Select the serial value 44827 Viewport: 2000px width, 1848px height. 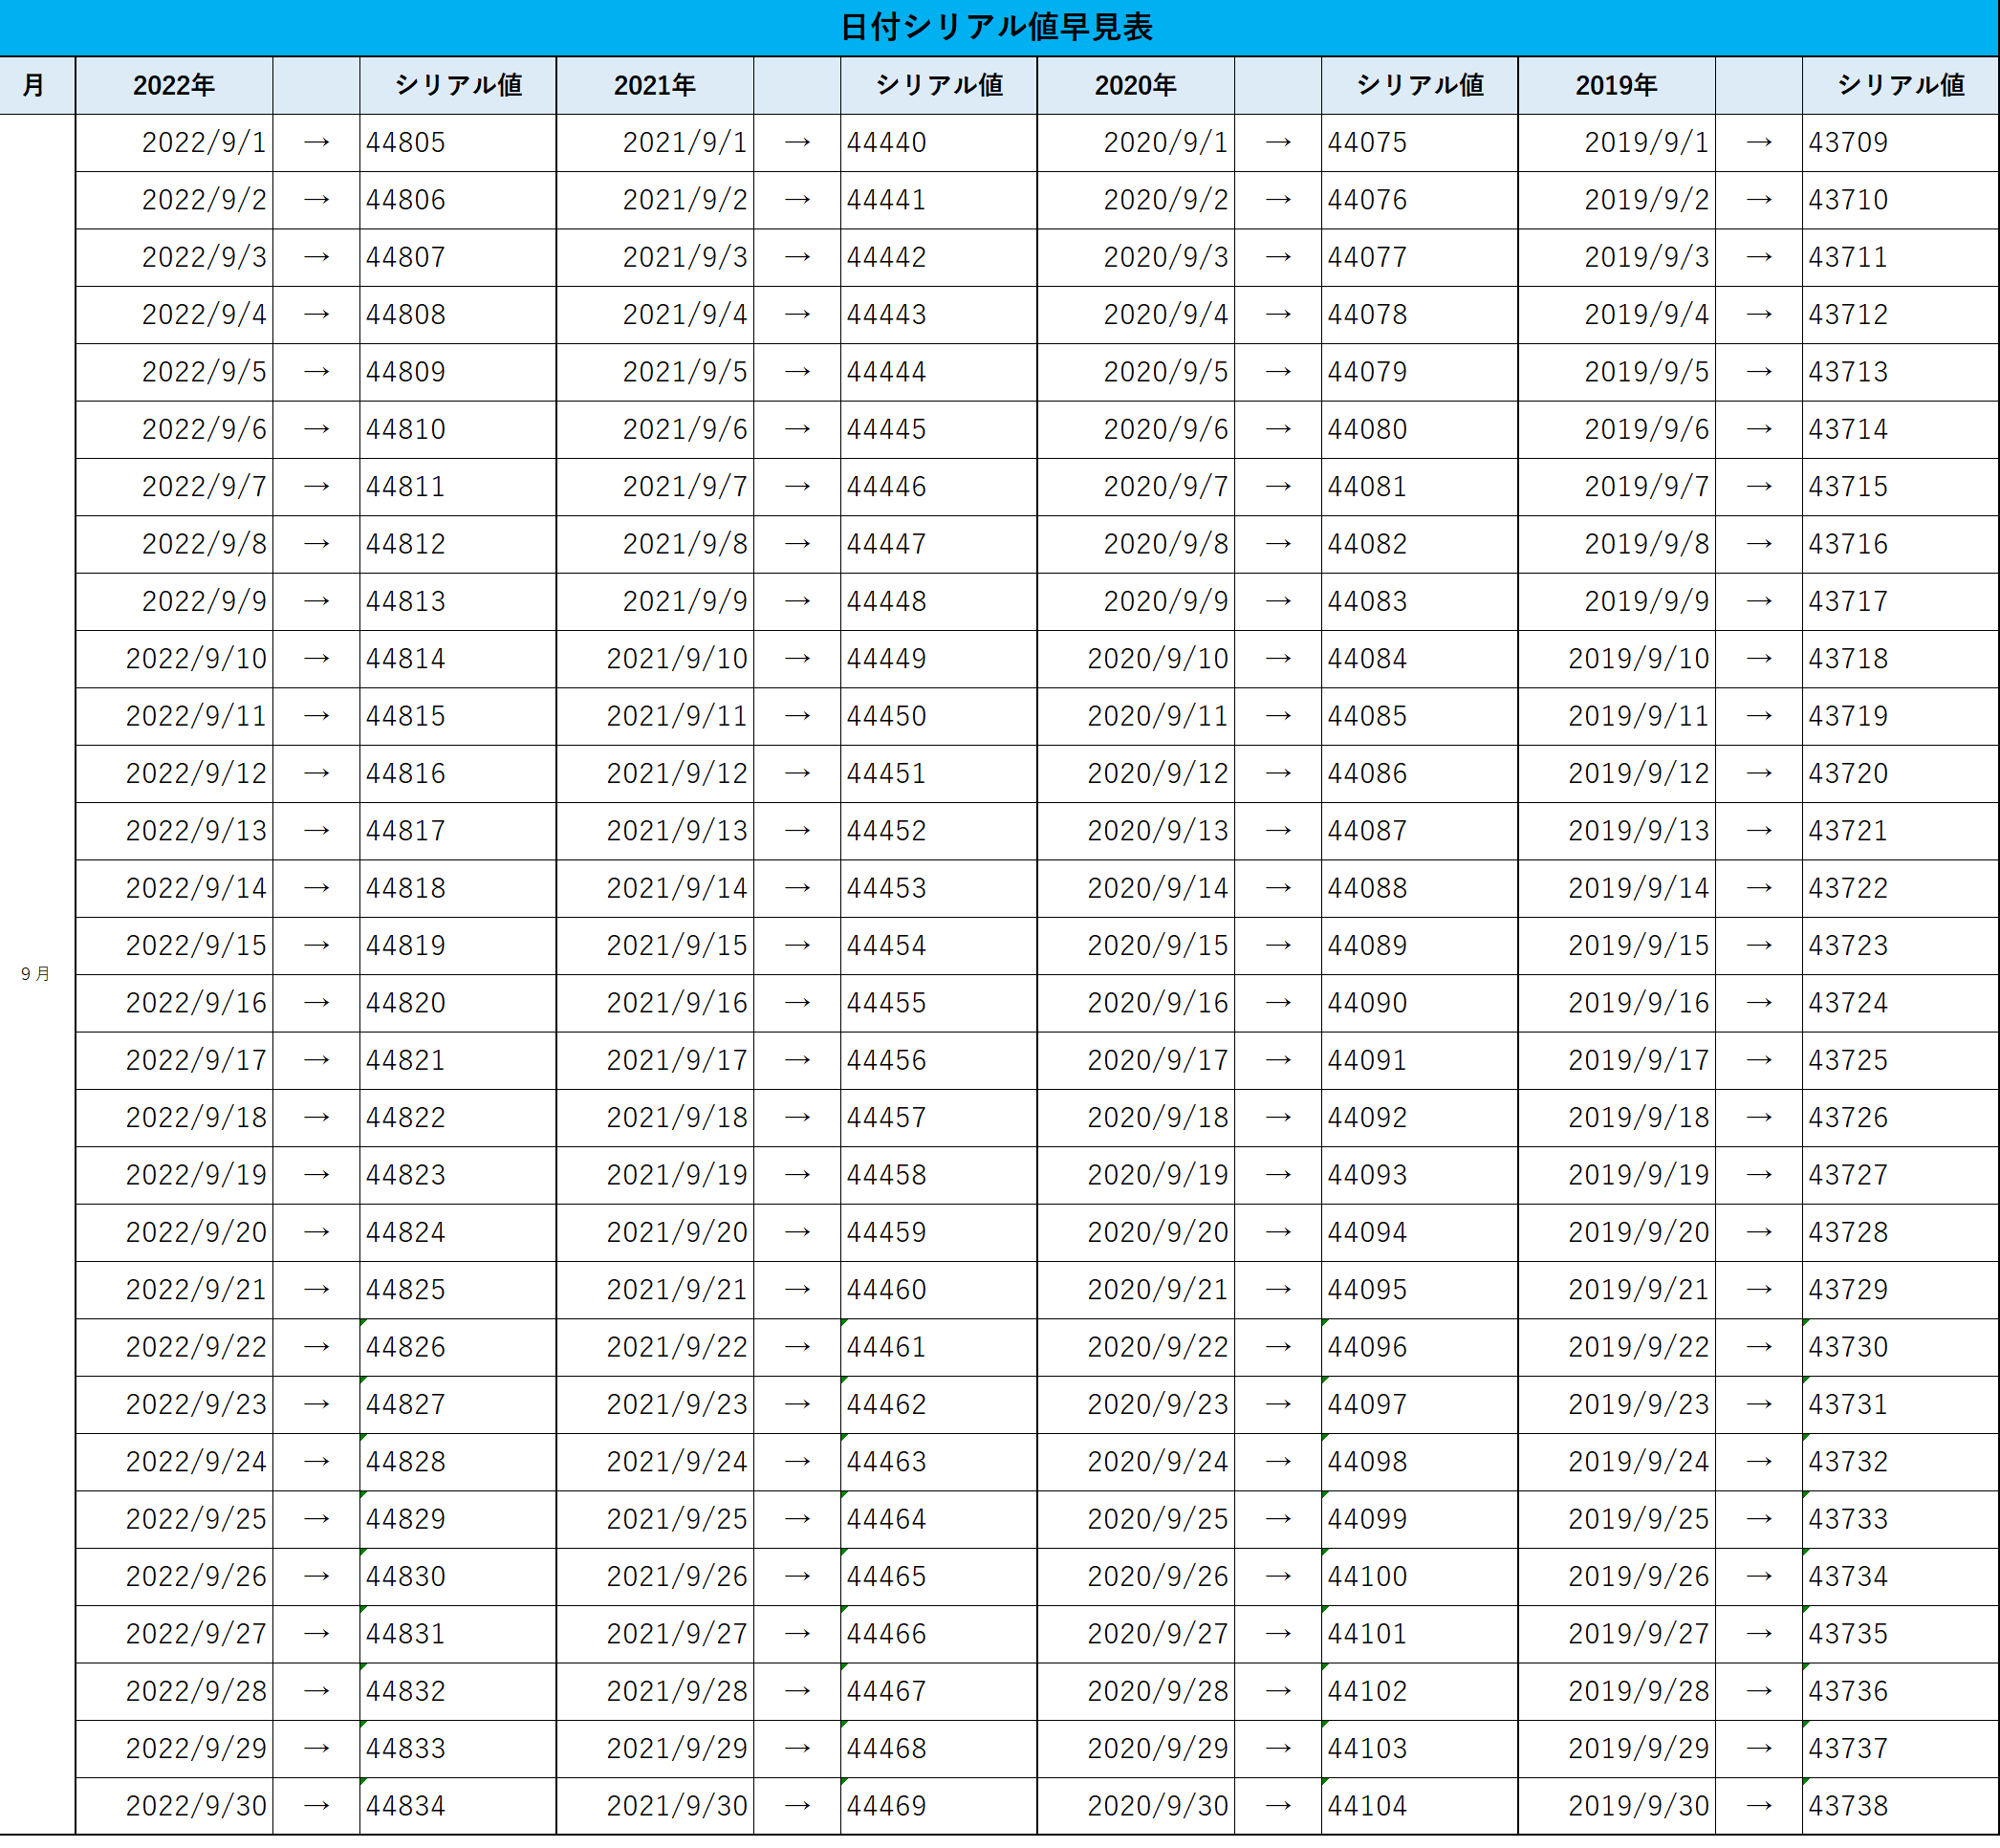[x=458, y=1405]
